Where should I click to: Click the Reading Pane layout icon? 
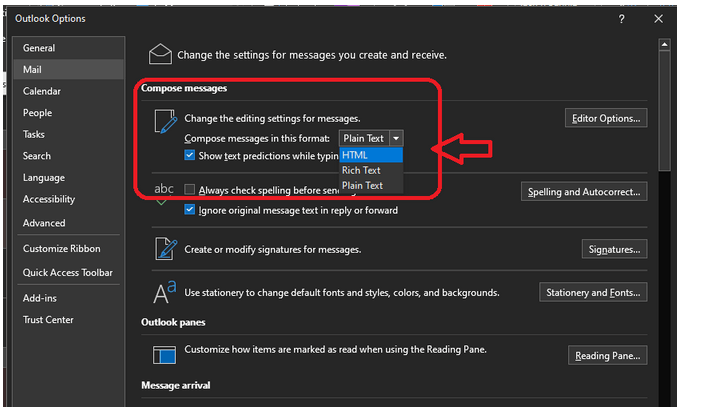(x=164, y=355)
